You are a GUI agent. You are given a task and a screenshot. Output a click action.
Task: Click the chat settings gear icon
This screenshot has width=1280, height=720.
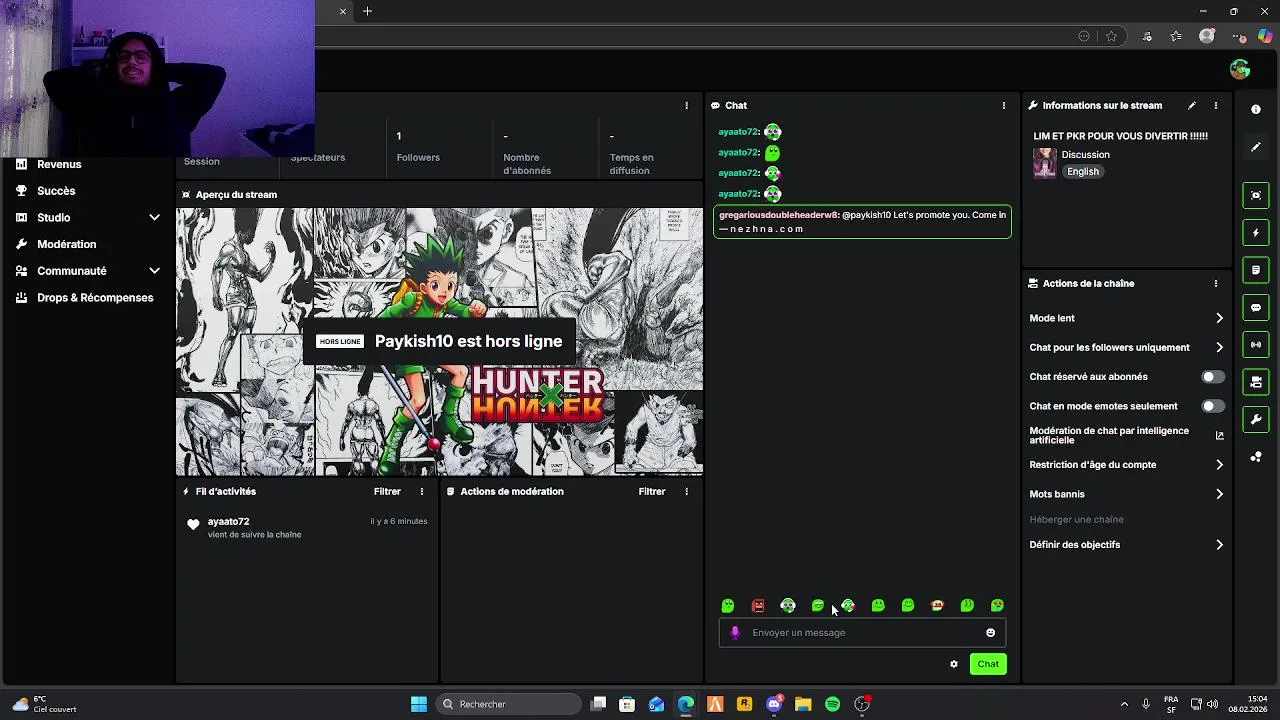coord(954,664)
